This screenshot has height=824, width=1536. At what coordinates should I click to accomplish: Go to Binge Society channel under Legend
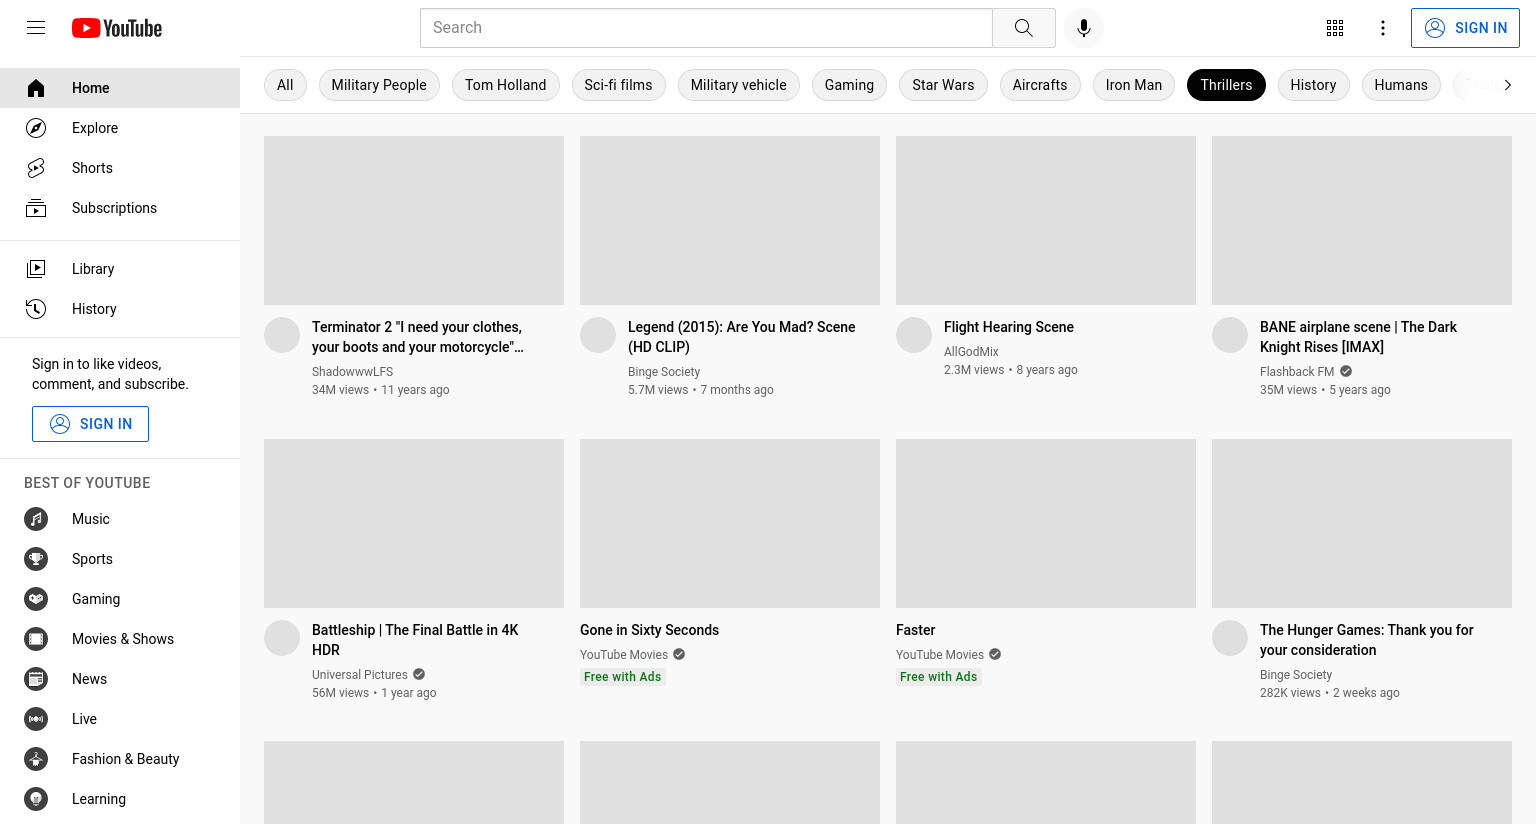click(x=664, y=372)
